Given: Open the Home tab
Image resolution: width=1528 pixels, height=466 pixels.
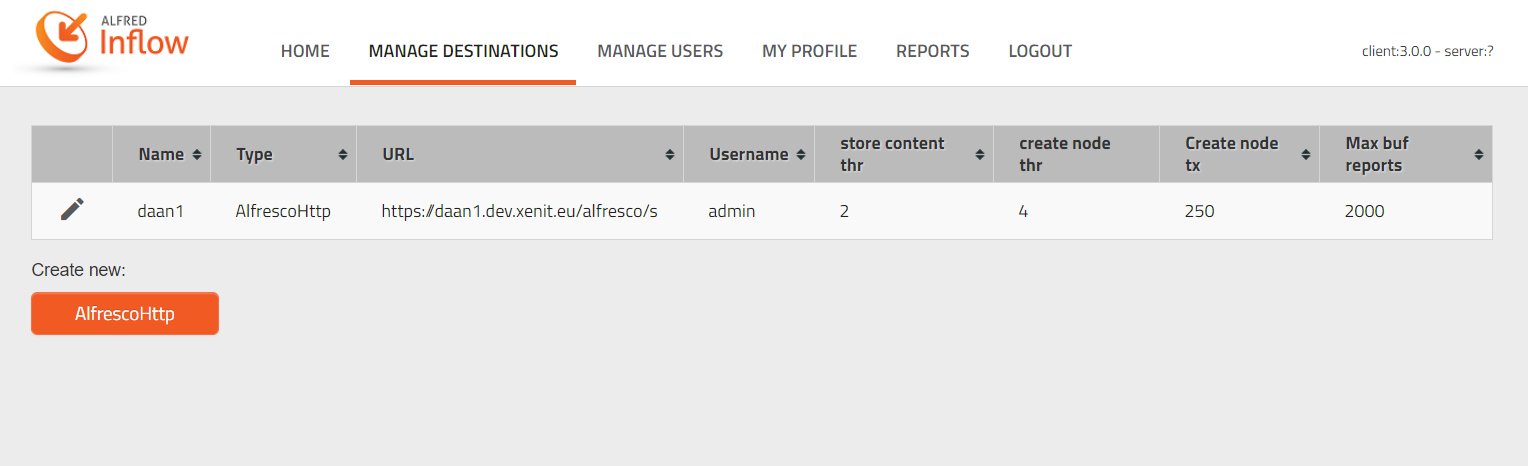Looking at the screenshot, I should coord(305,51).
